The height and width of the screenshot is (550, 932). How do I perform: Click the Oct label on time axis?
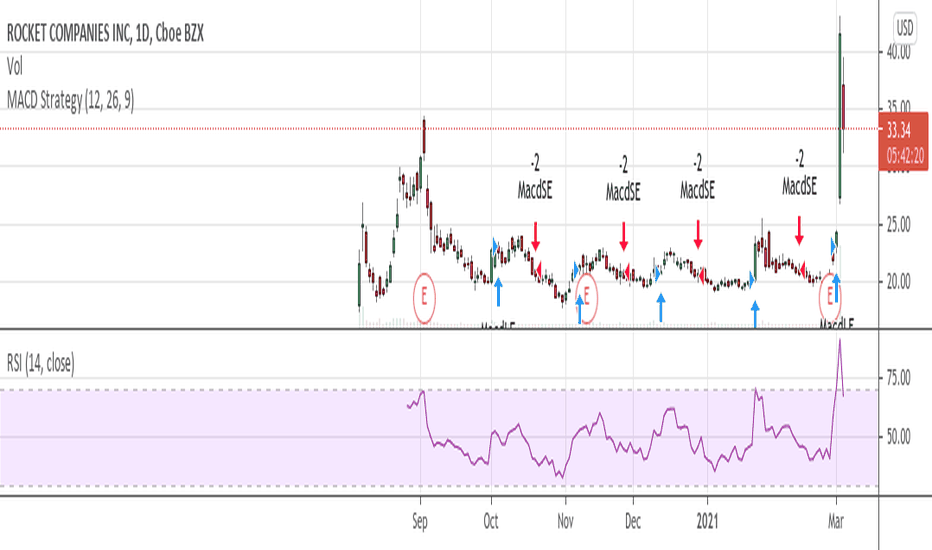[491, 521]
